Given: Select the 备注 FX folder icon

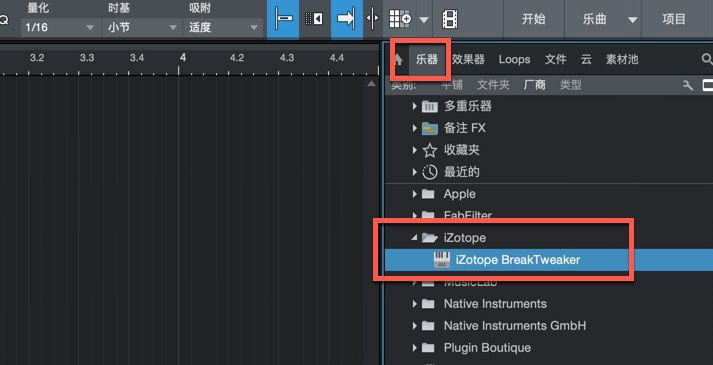Looking at the screenshot, I should click(430, 129).
